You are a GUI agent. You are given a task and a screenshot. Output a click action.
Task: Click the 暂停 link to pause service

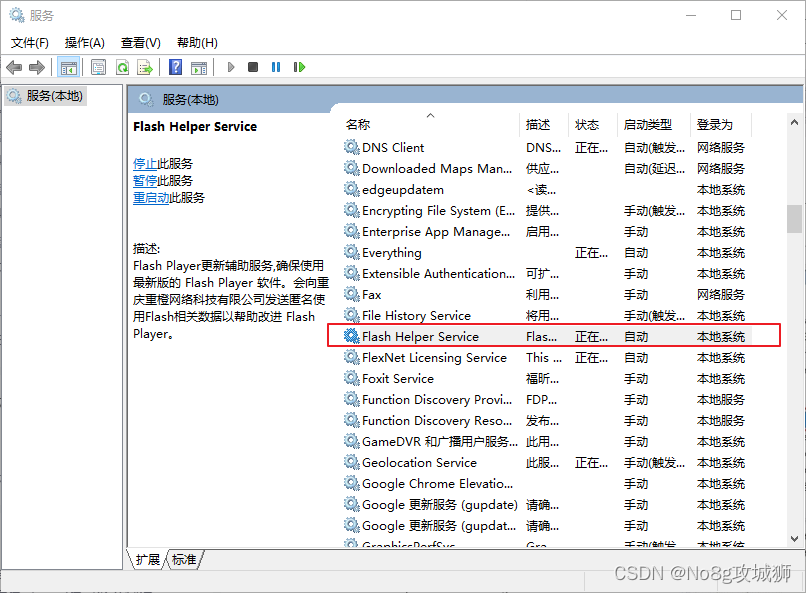[145, 181]
